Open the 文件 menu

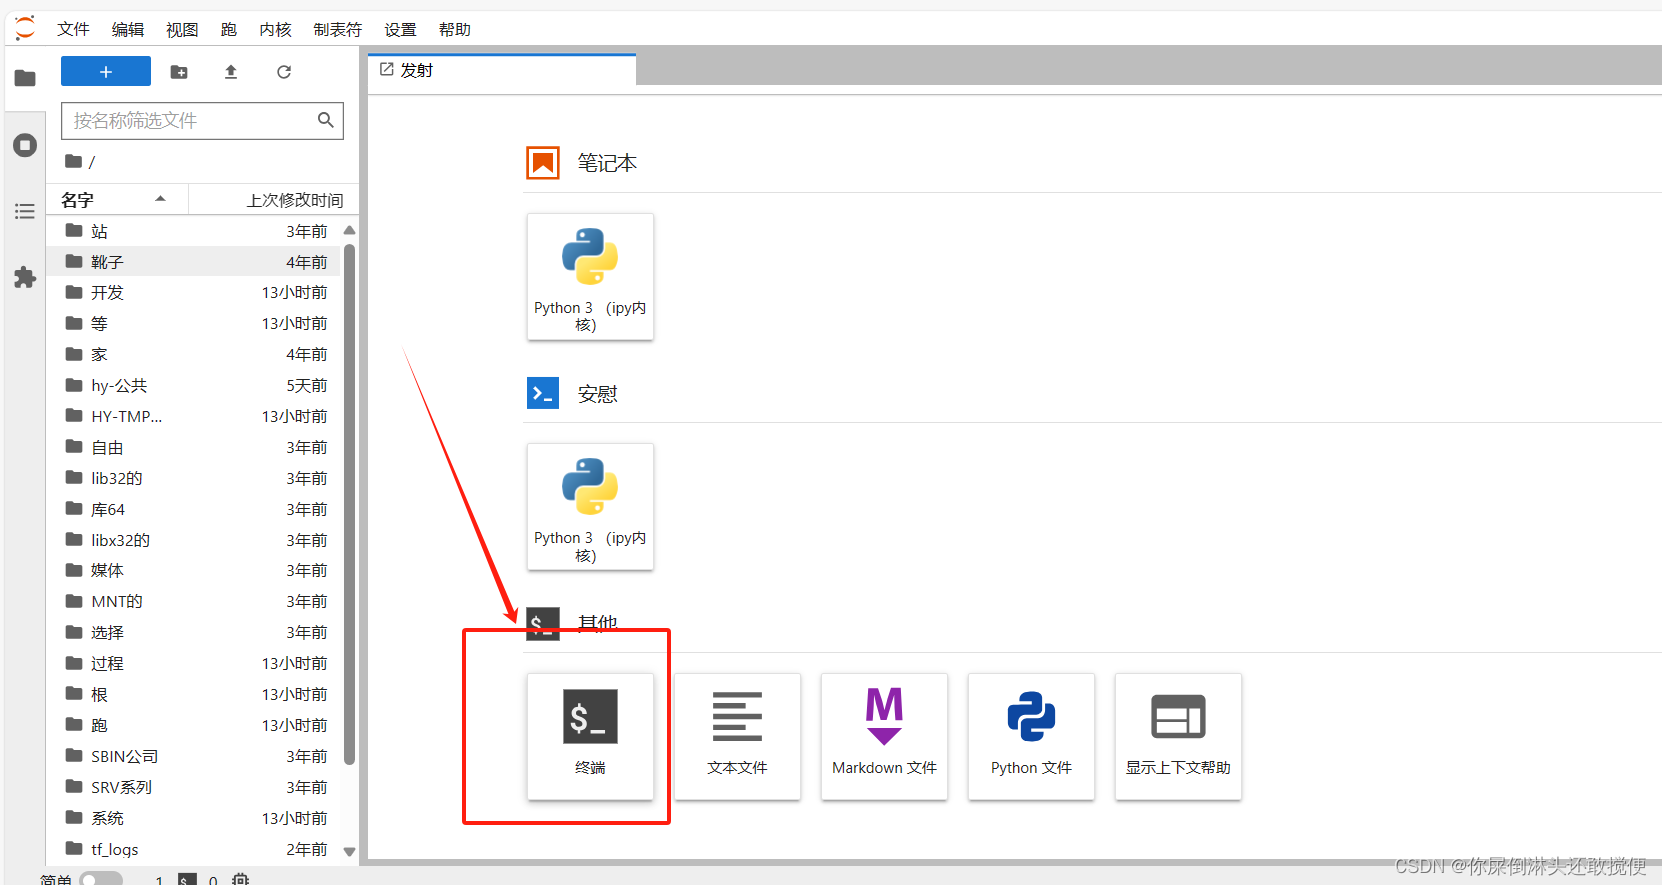click(x=73, y=30)
